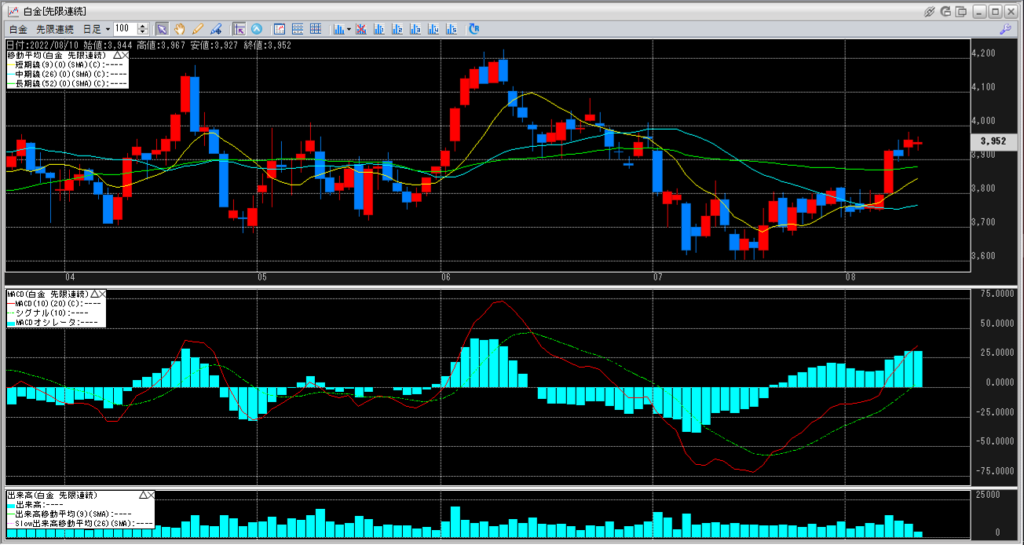
Task: Click the MACDオシレータ legend entry
Action: pos(52,322)
